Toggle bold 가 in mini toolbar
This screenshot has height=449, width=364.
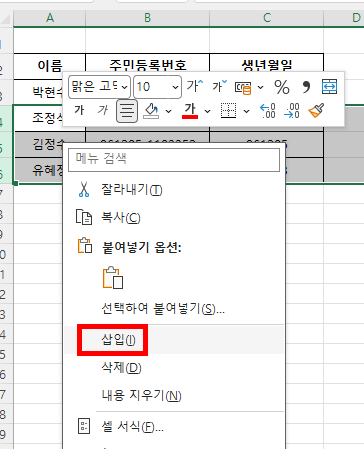pyautogui.click(x=79, y=110)
